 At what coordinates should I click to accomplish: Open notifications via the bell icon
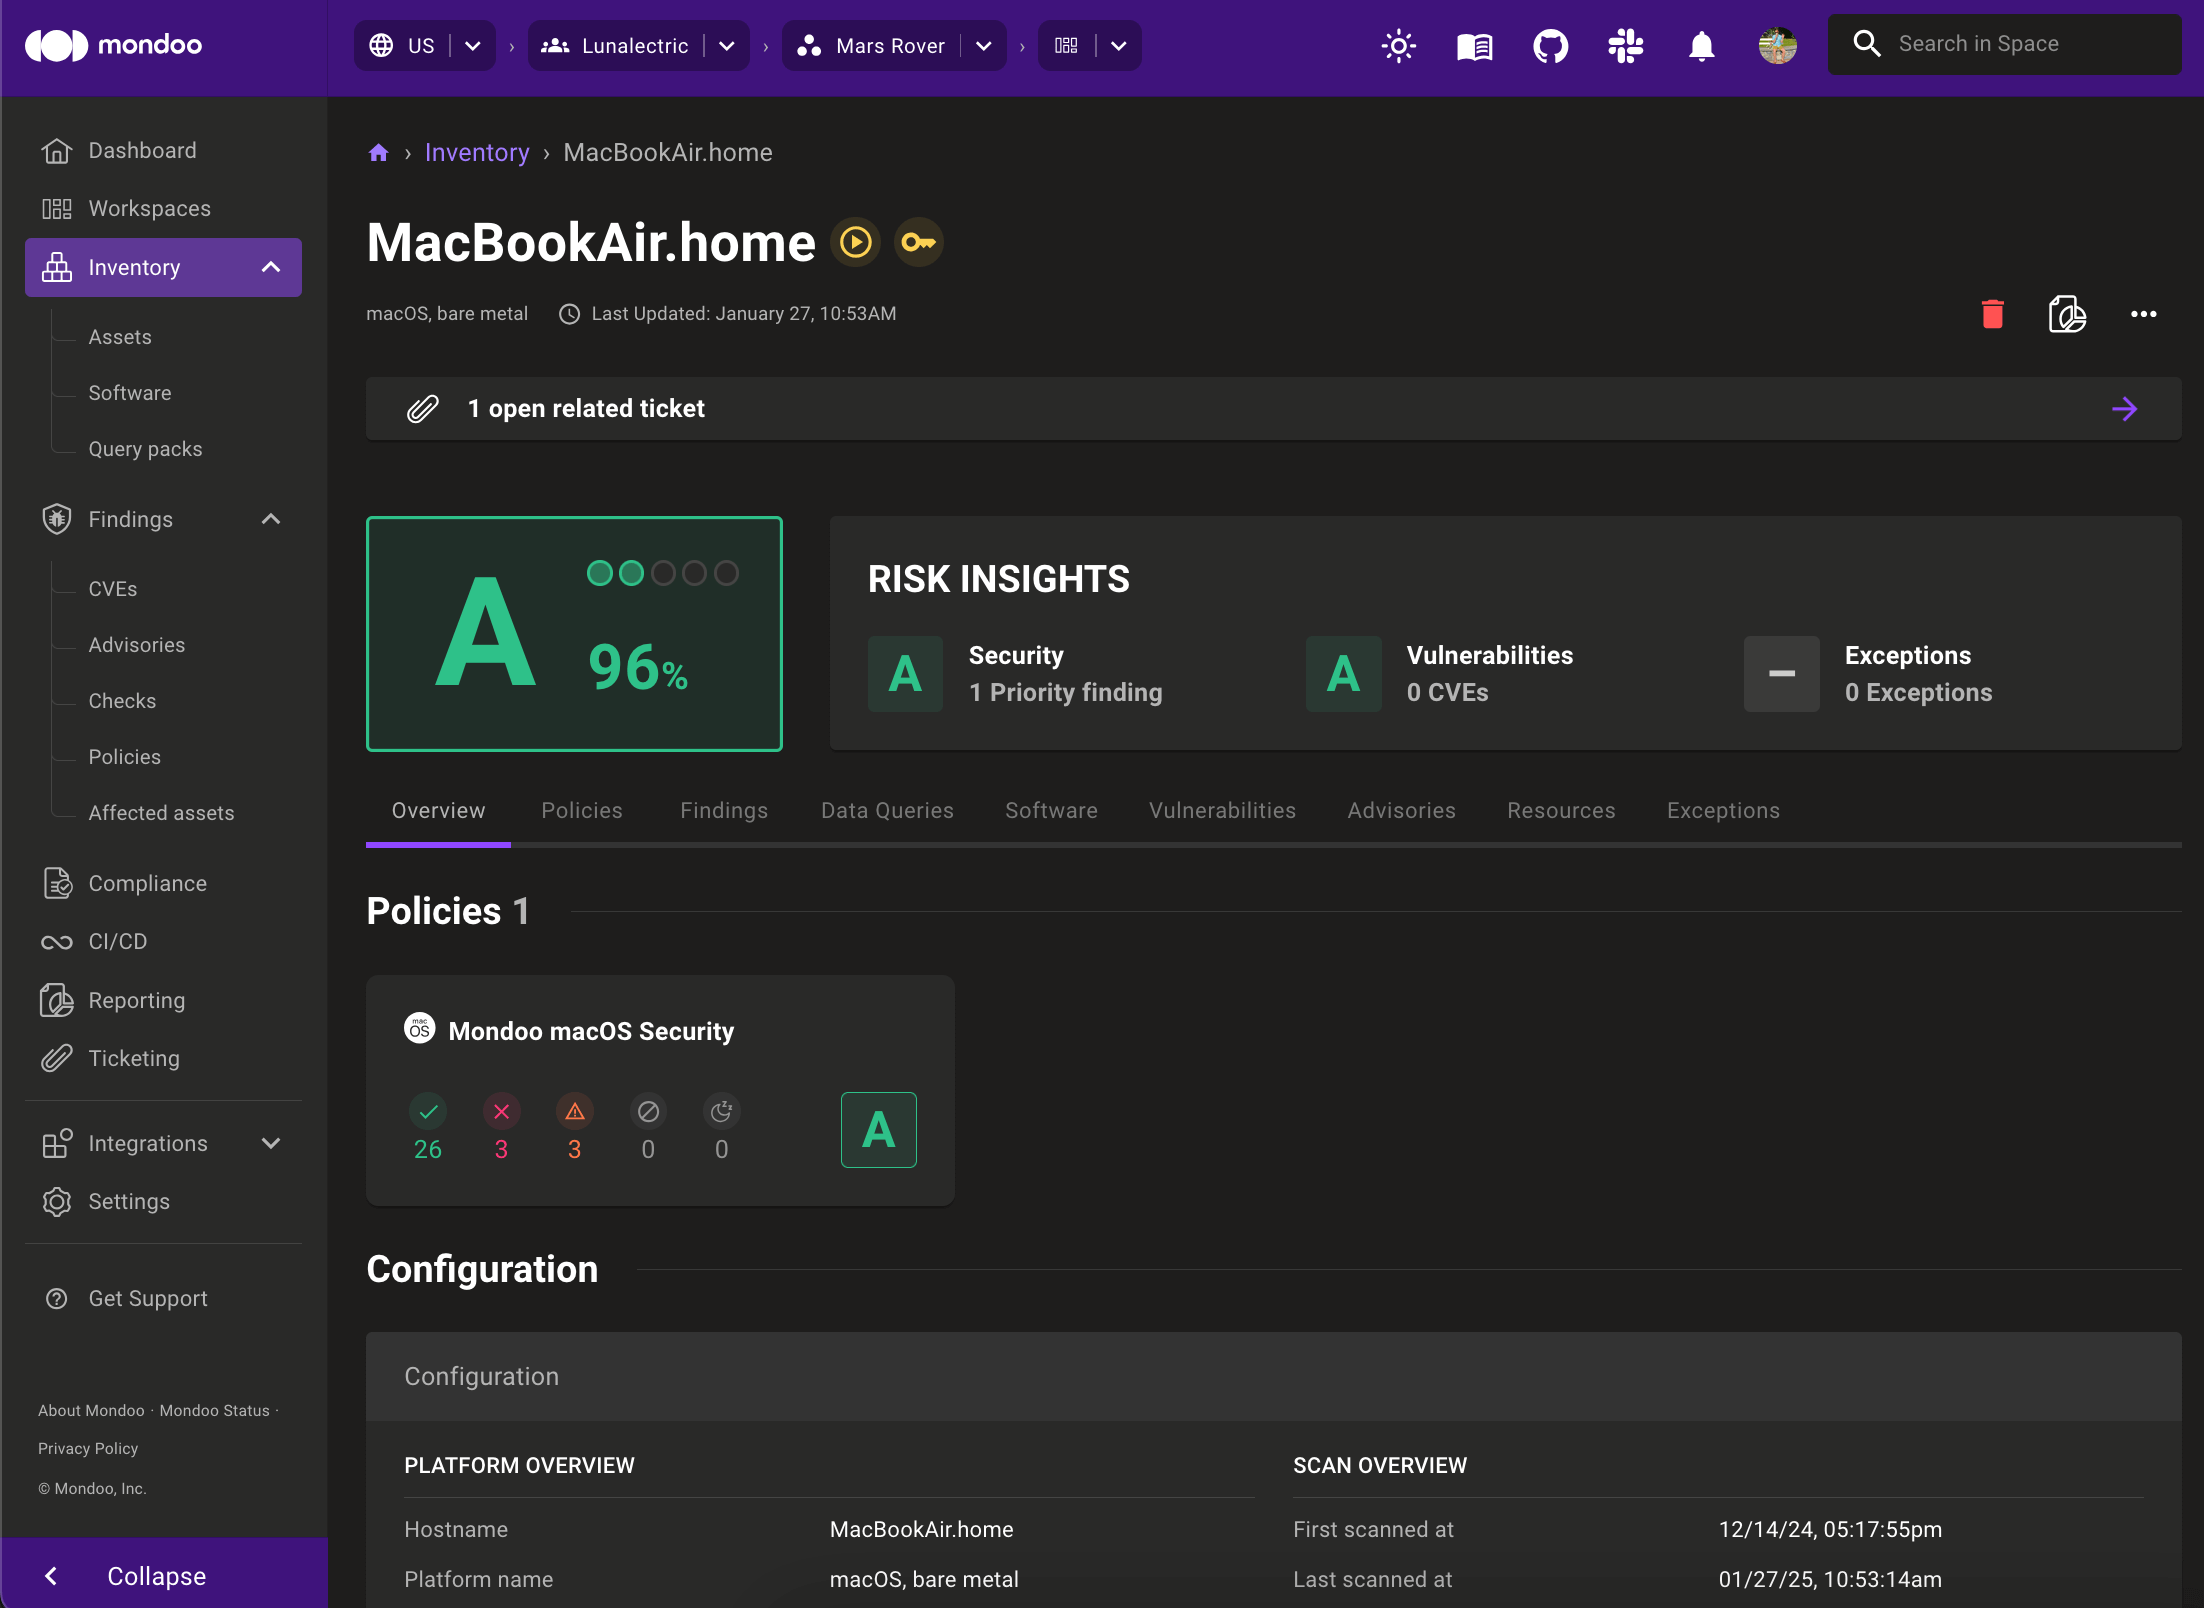tap(1700, 45)
